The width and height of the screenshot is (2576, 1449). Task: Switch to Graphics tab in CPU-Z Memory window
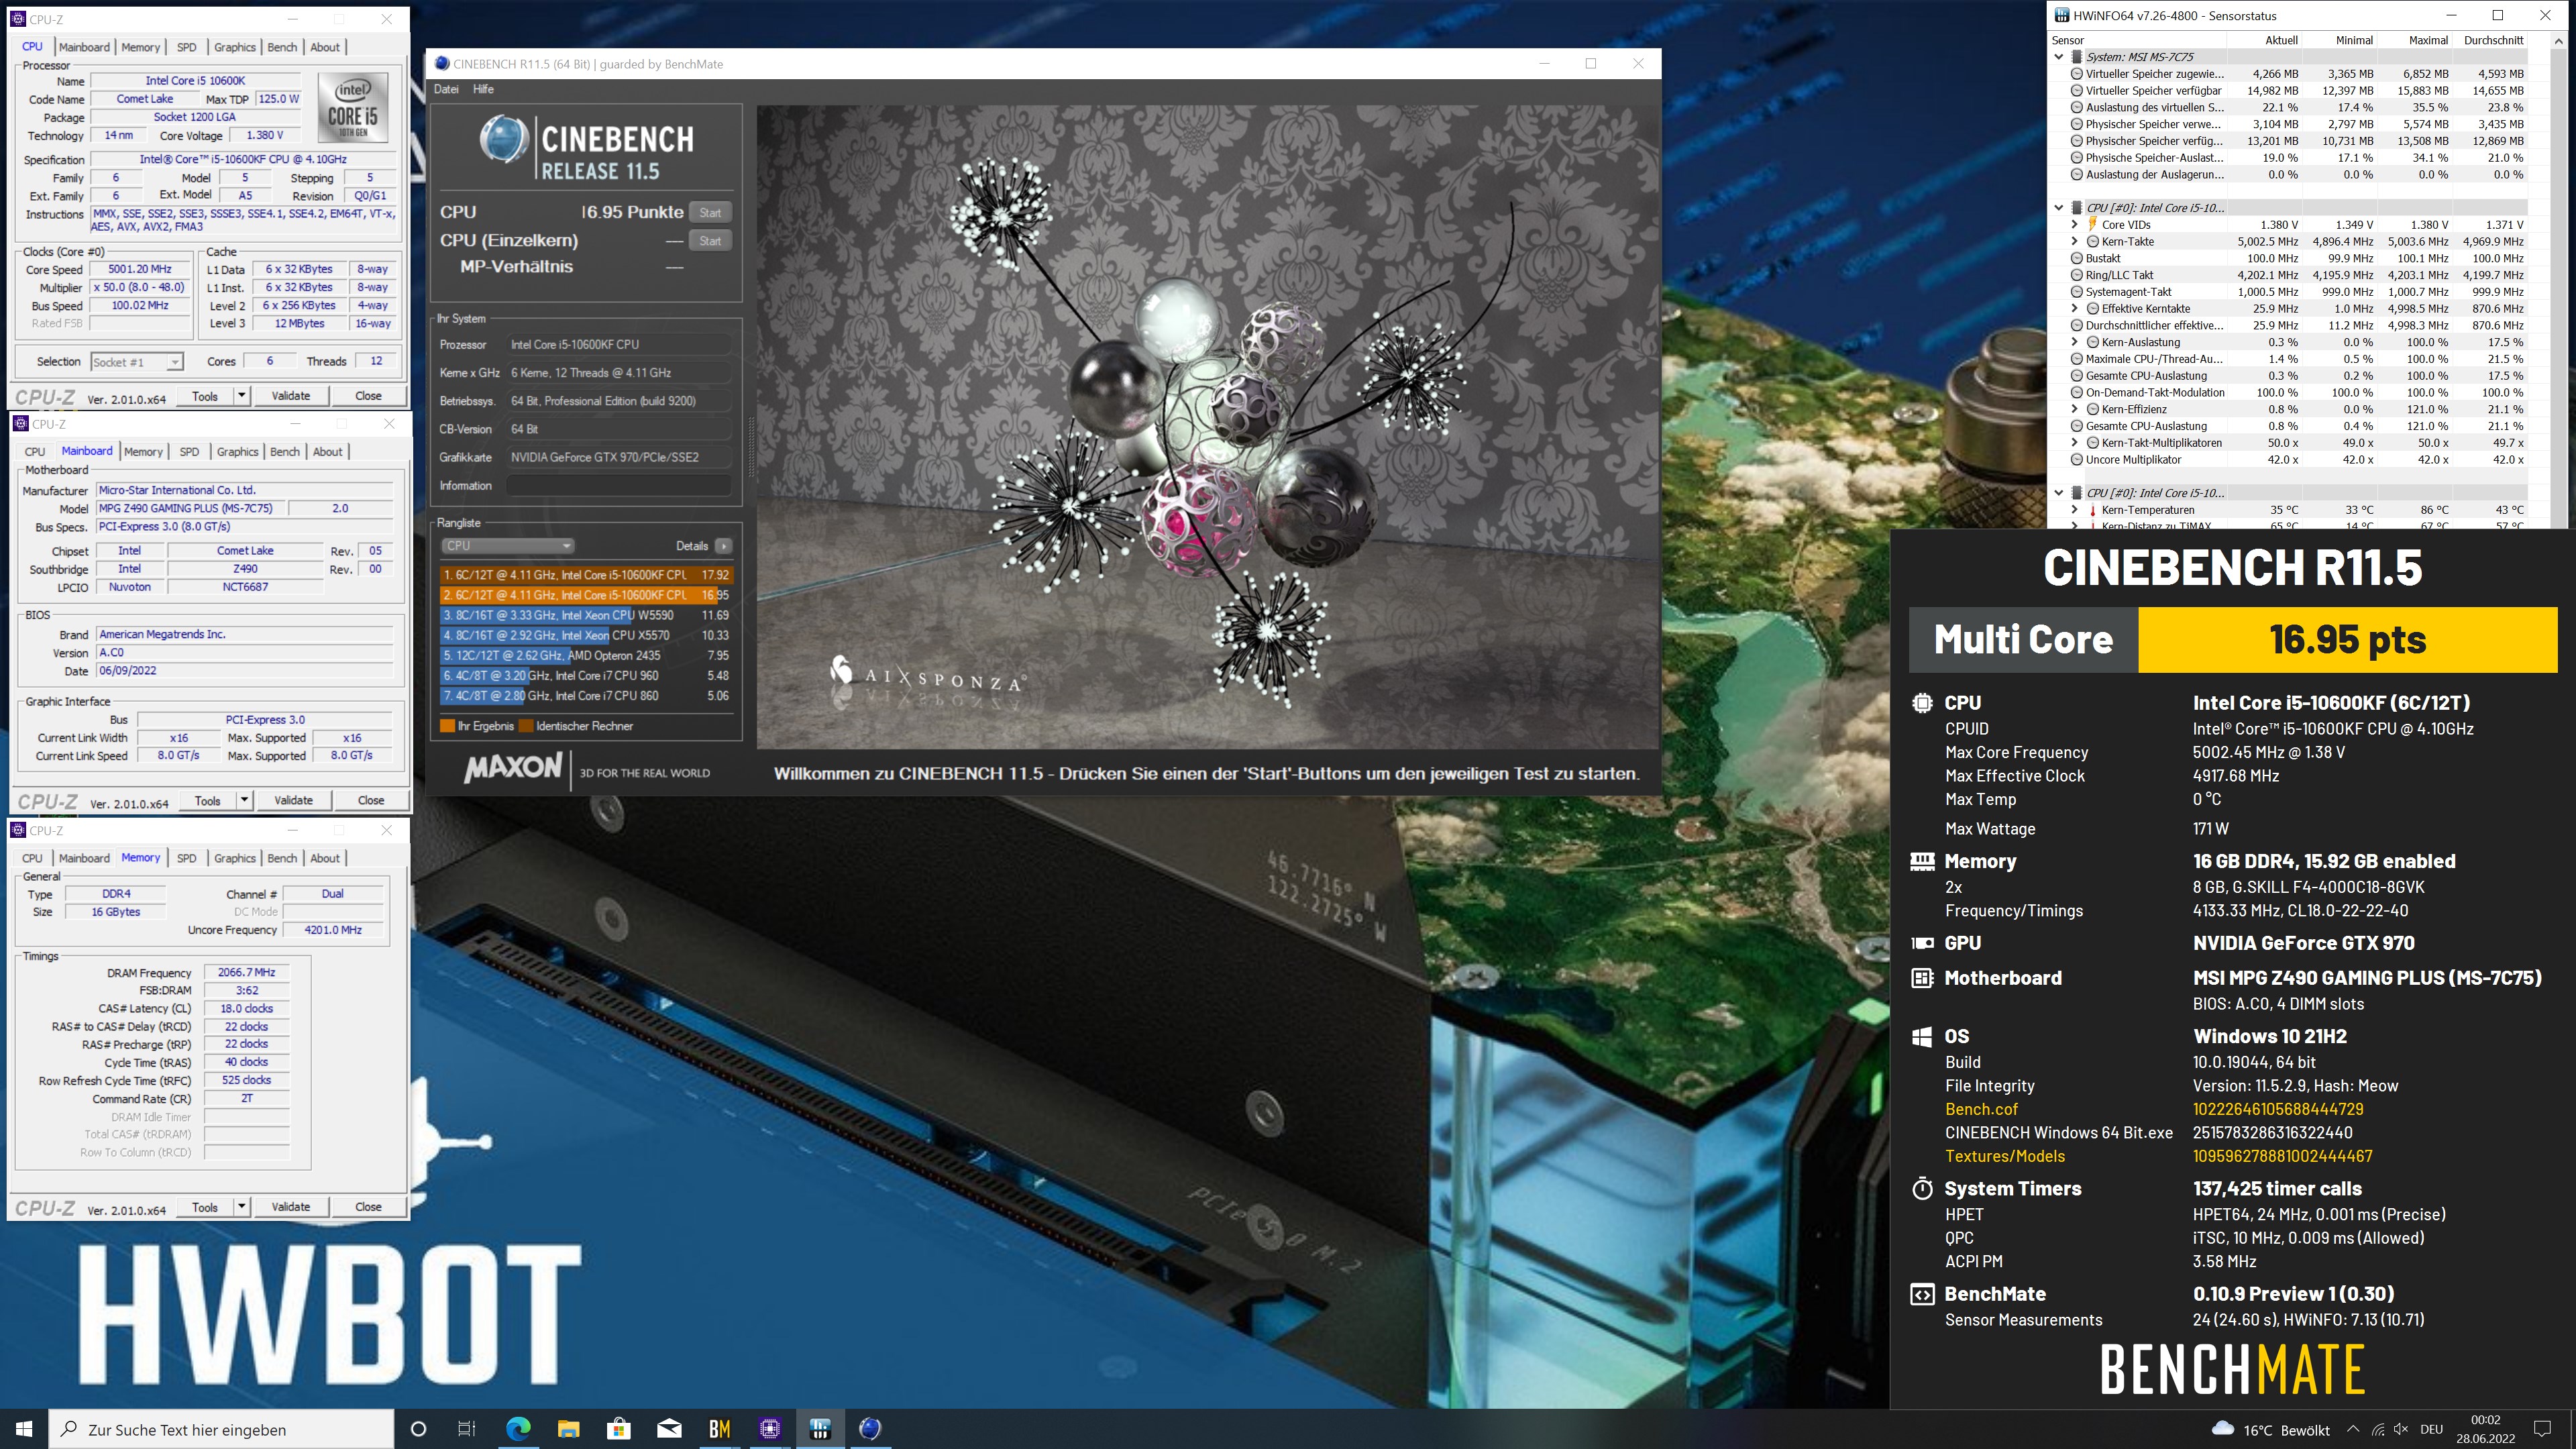pyautogui.click(x=235, y=858)
